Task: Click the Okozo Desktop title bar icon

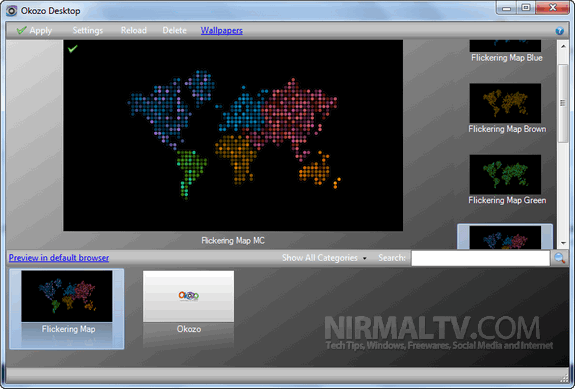Action: [x=11, y=11]
